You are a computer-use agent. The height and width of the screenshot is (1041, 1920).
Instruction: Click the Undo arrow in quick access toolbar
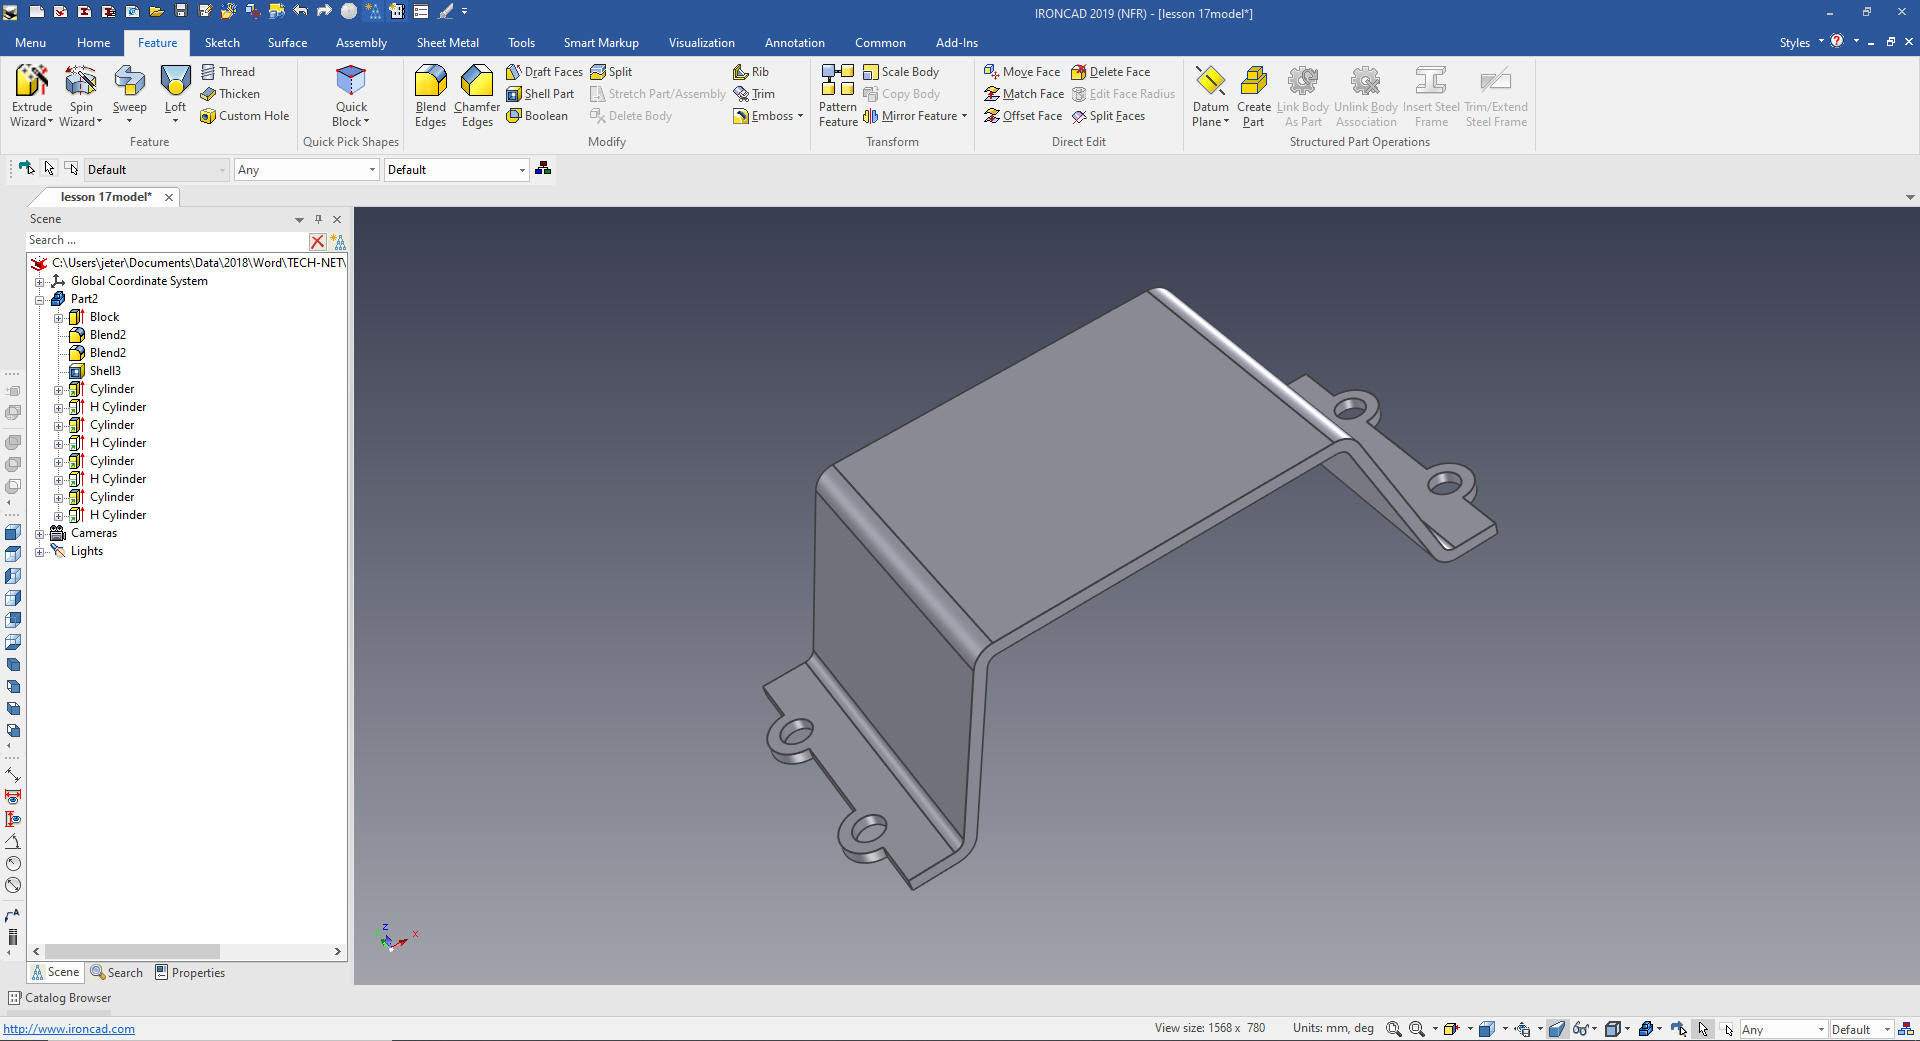tap(300, 12)
